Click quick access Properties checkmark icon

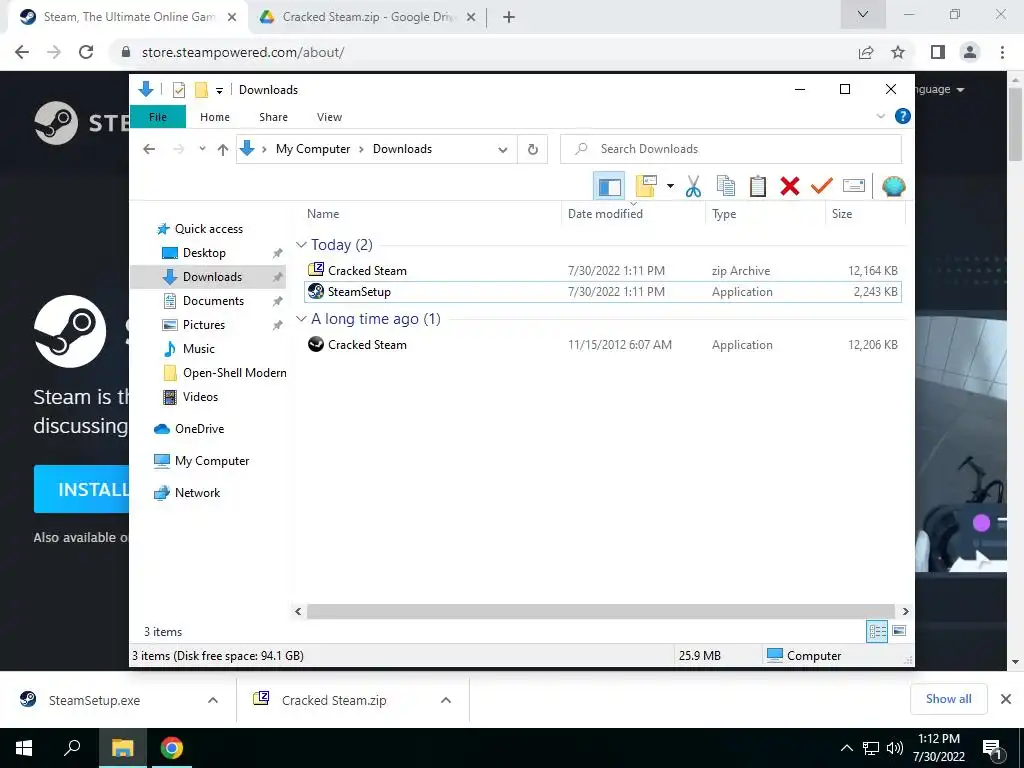click(178, 89)
